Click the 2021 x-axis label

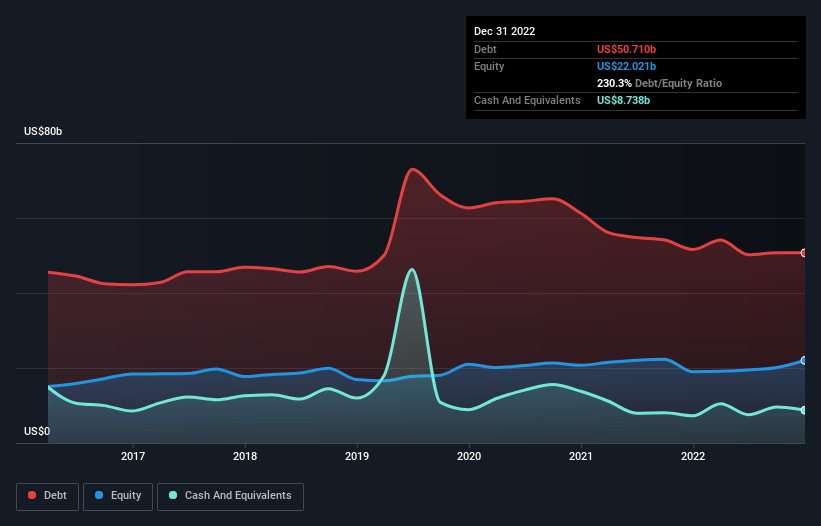[581, 456]
